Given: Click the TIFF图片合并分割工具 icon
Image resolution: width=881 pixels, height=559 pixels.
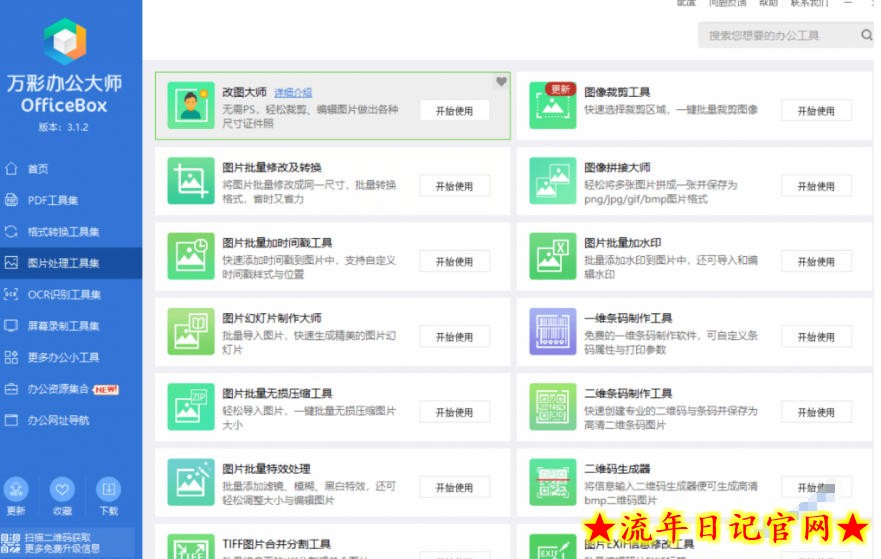Looking at the screenshot, I should [190, 546].
